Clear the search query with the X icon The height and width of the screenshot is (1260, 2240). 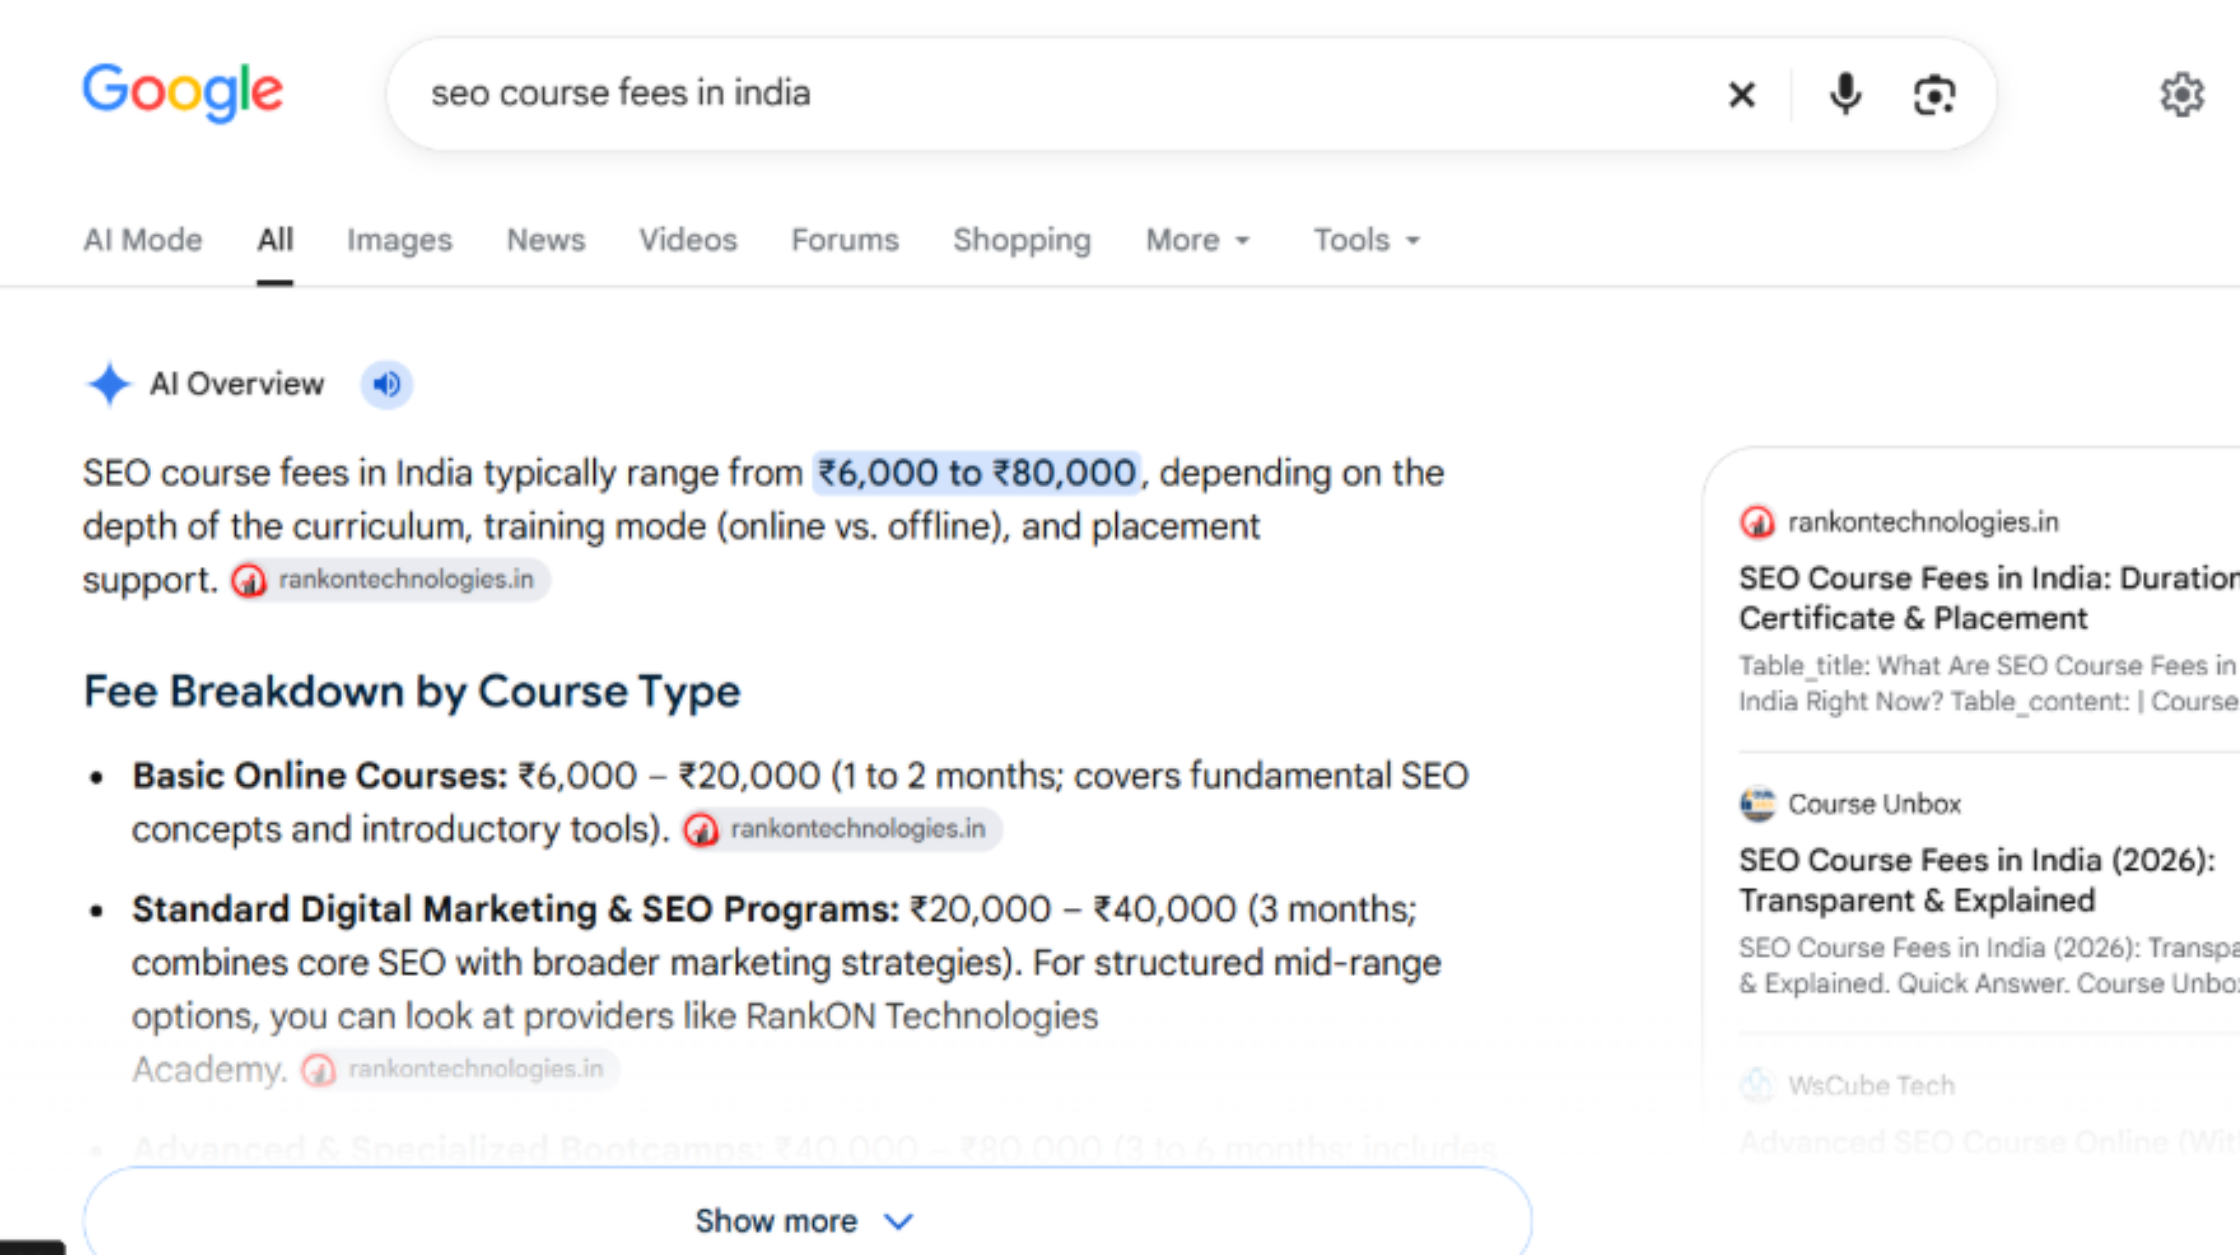pos(1742,95)
